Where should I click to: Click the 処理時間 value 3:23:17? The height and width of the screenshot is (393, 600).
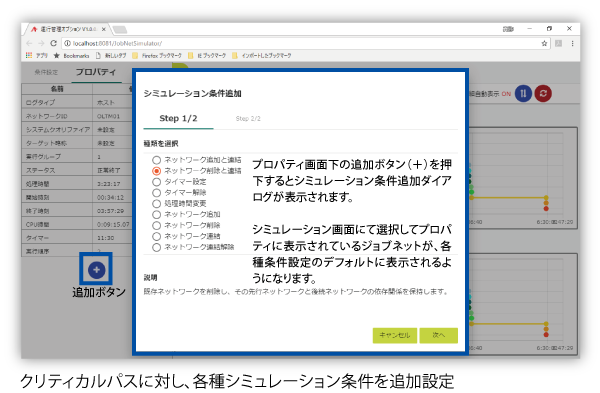pos(109,184)
